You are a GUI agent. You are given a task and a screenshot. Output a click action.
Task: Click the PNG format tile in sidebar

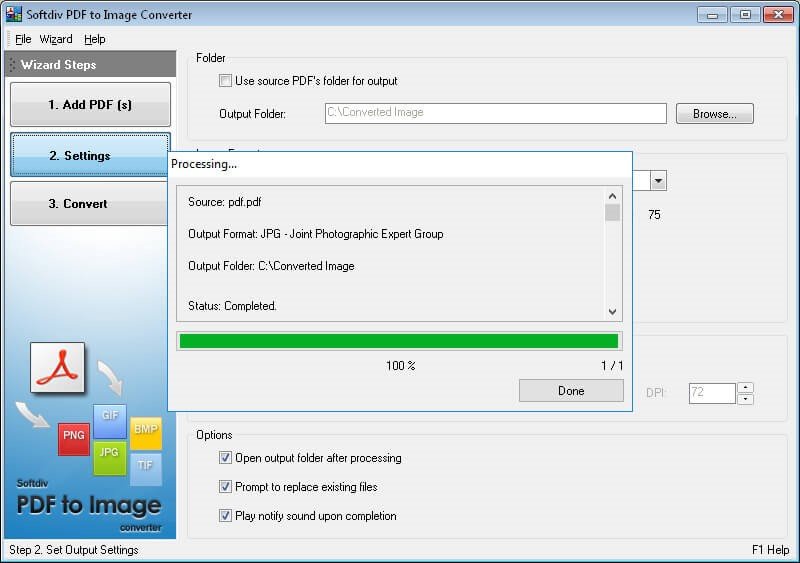click(74, 438)
